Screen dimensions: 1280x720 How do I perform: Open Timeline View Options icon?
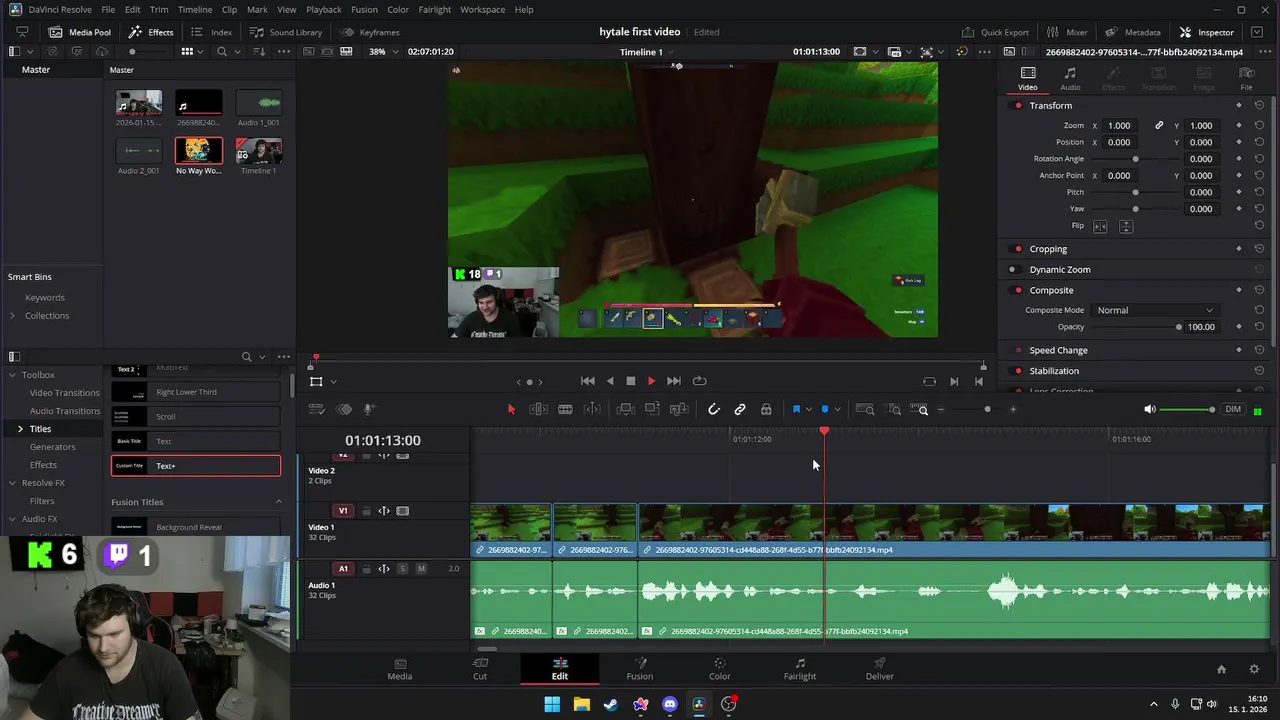click(316, 409)
